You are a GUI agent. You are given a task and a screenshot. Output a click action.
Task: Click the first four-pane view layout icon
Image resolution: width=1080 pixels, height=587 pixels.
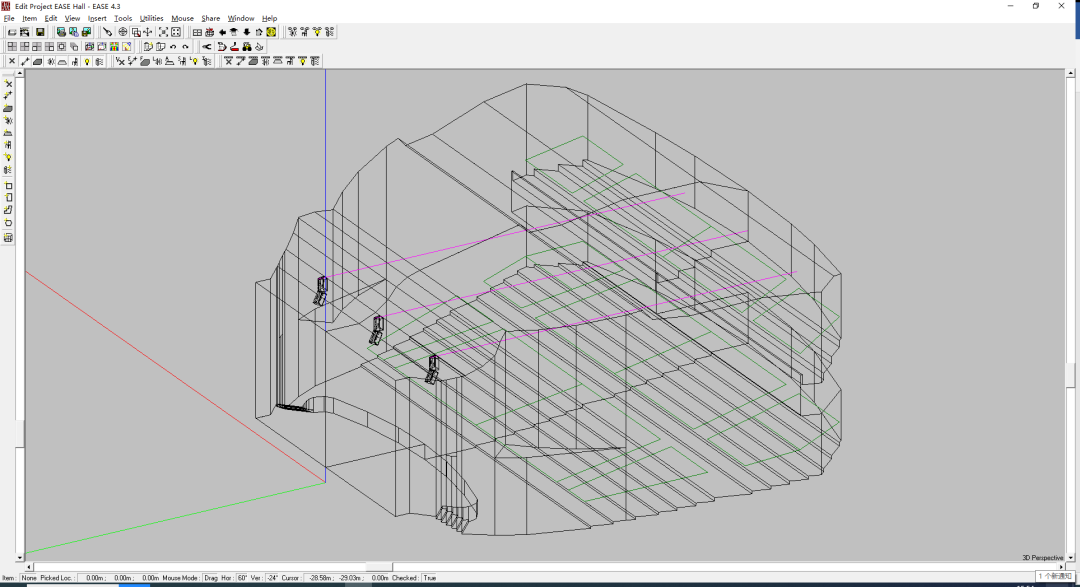[12, 47]
